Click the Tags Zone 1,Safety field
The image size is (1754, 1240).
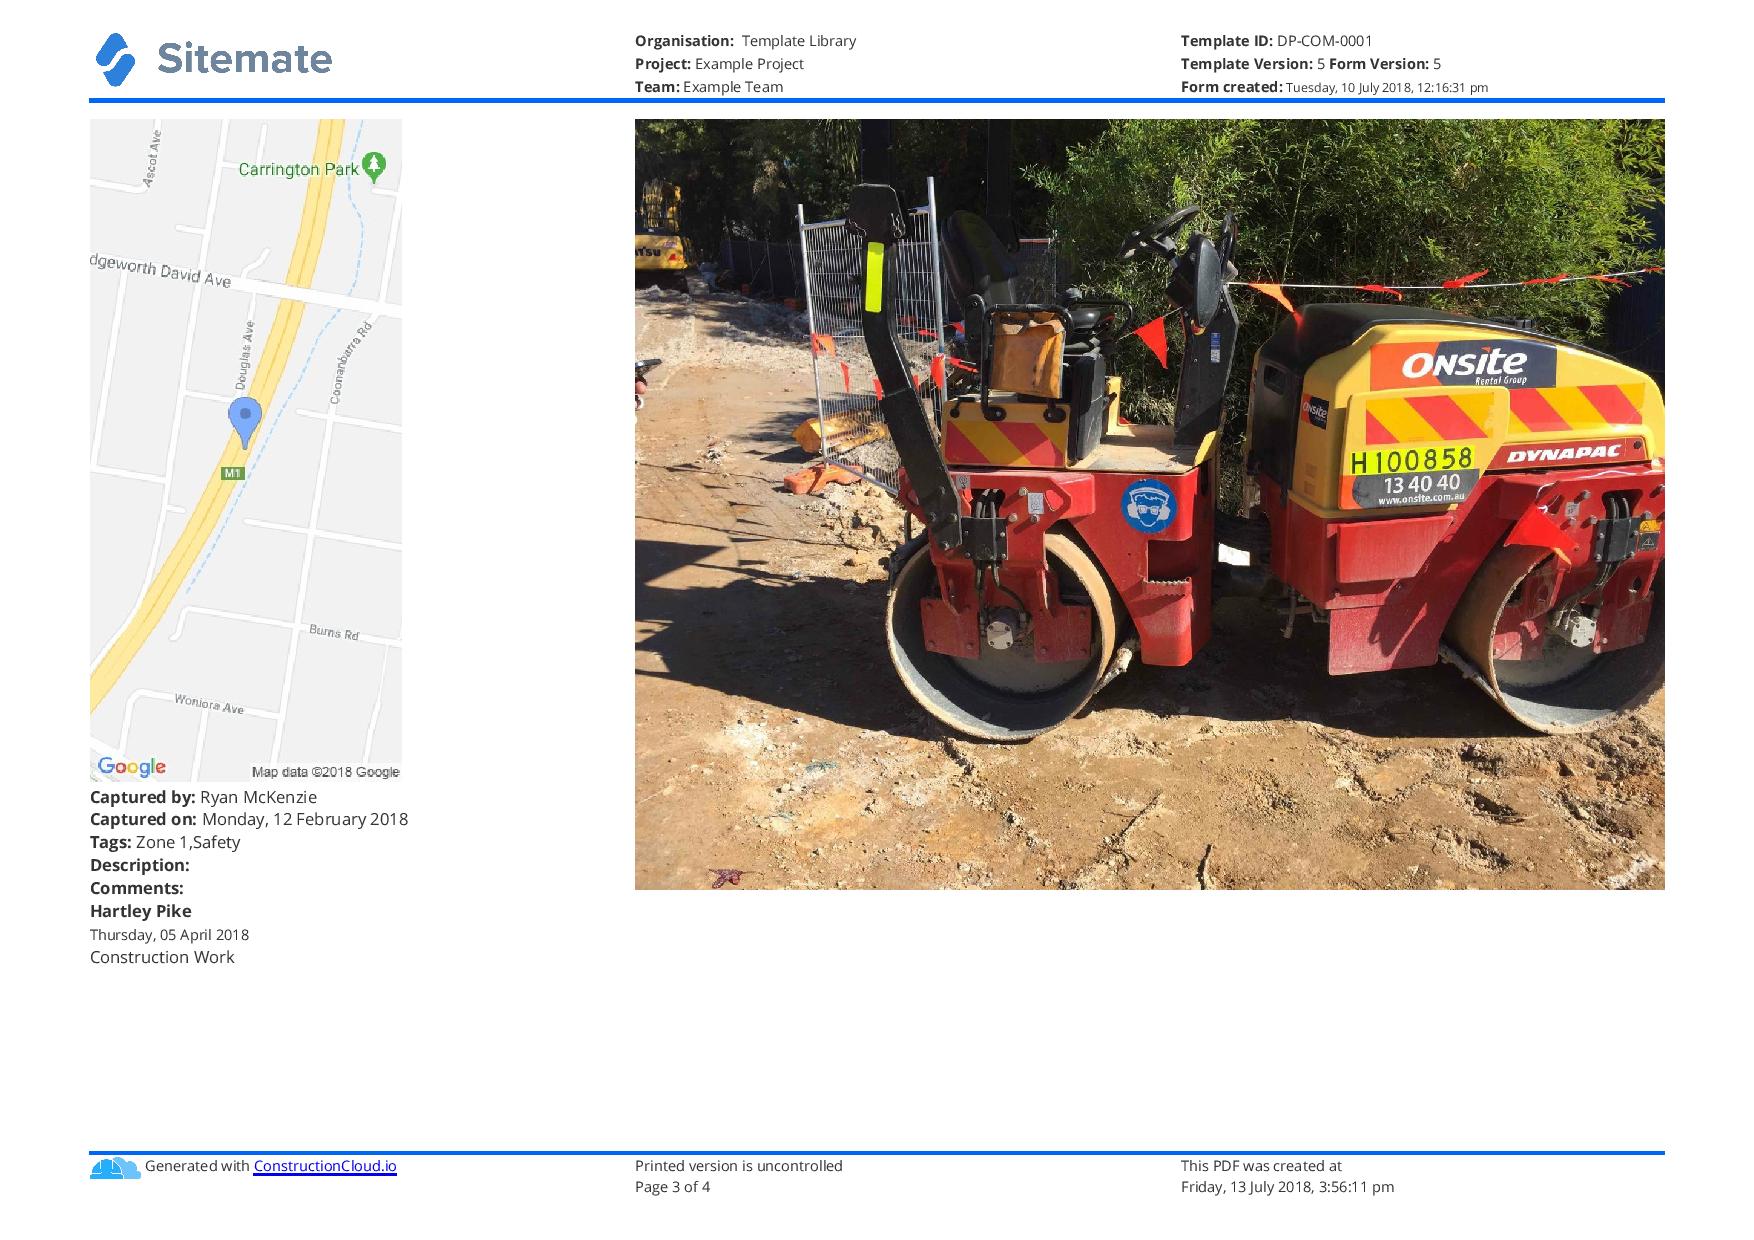(165, 842)
